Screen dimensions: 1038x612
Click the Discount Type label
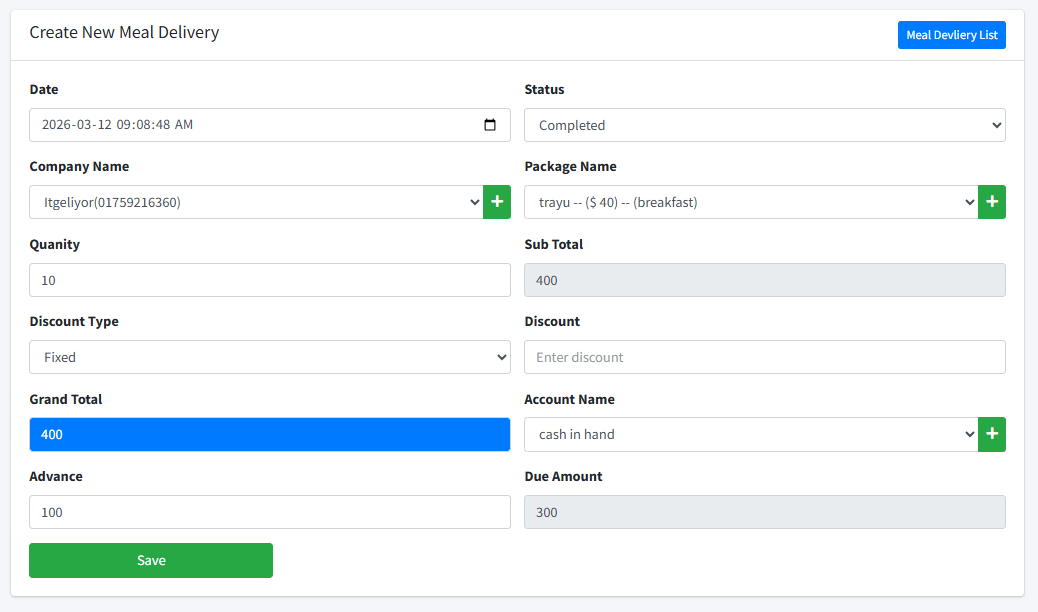74,322
